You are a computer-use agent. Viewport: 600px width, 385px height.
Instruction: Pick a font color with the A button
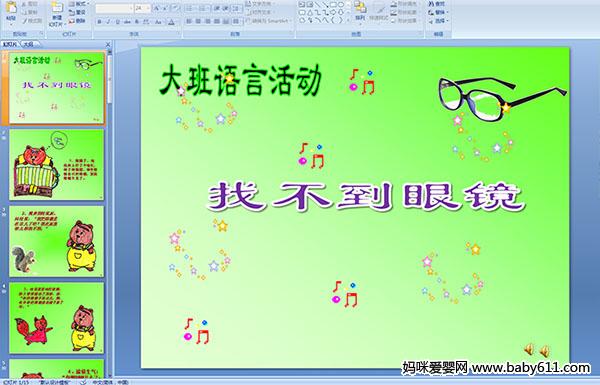point(171,22)
